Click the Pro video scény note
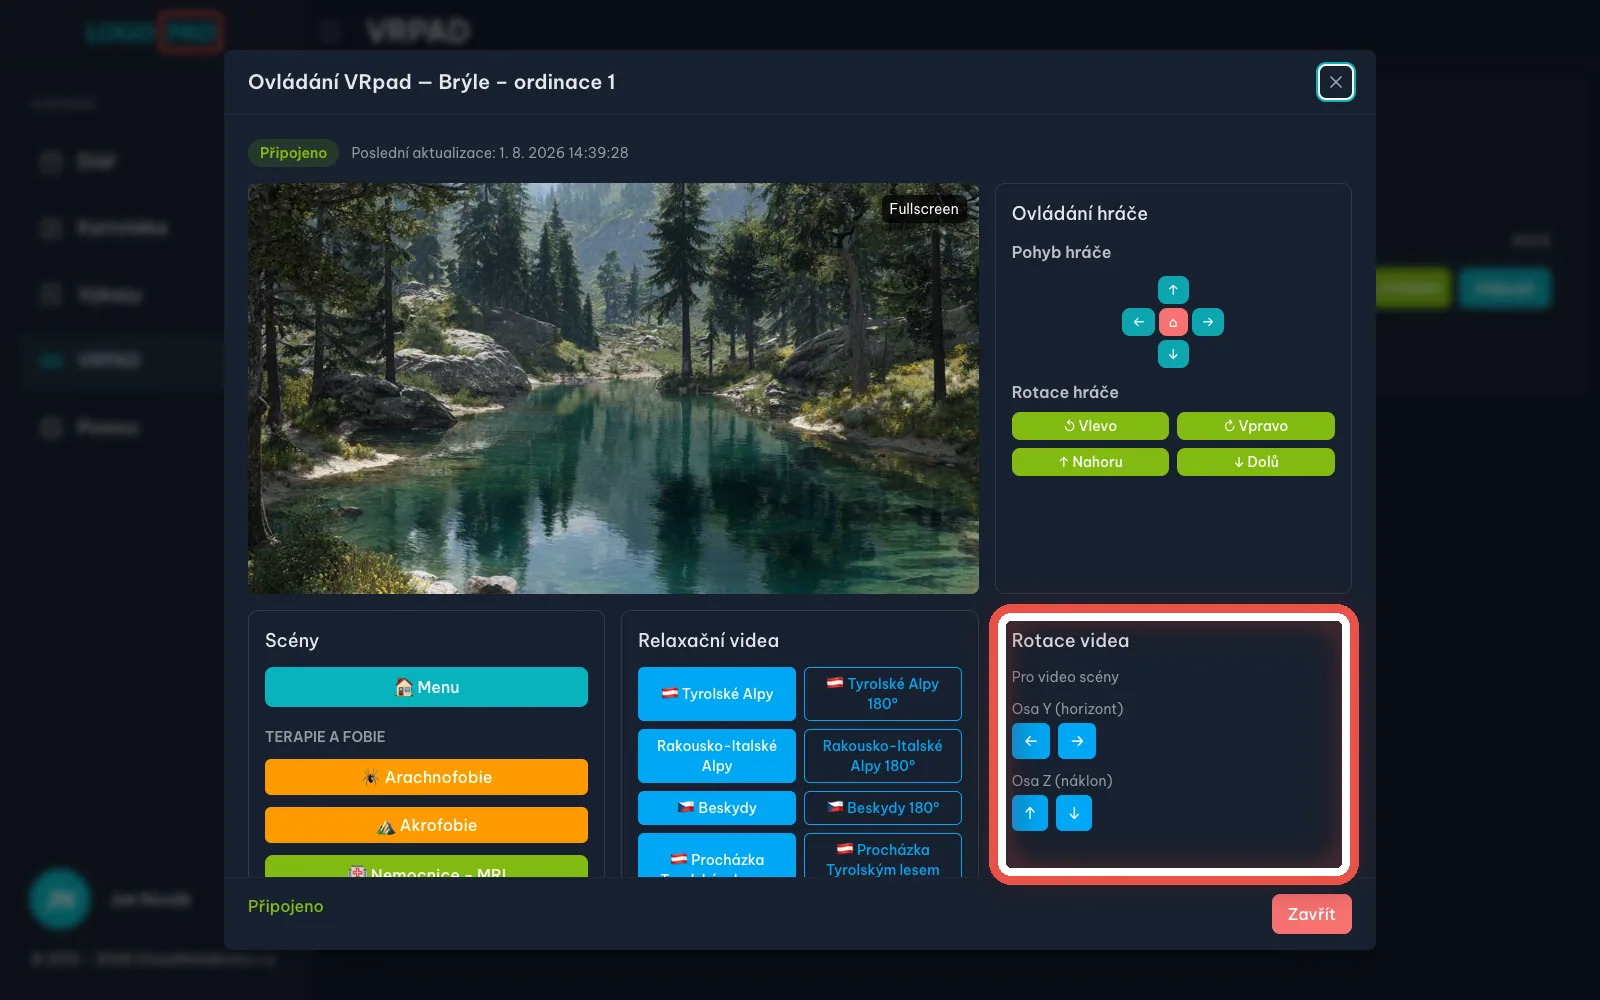 click(1065, 677)
